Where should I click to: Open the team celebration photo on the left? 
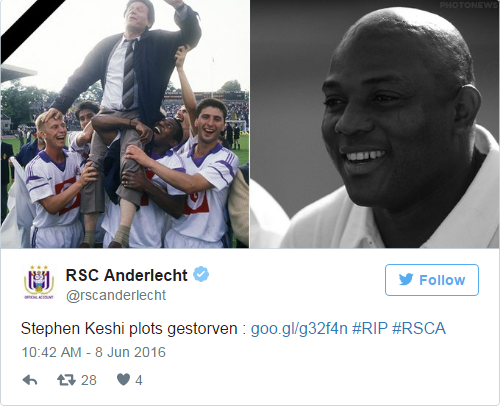(x=125, y=124)
